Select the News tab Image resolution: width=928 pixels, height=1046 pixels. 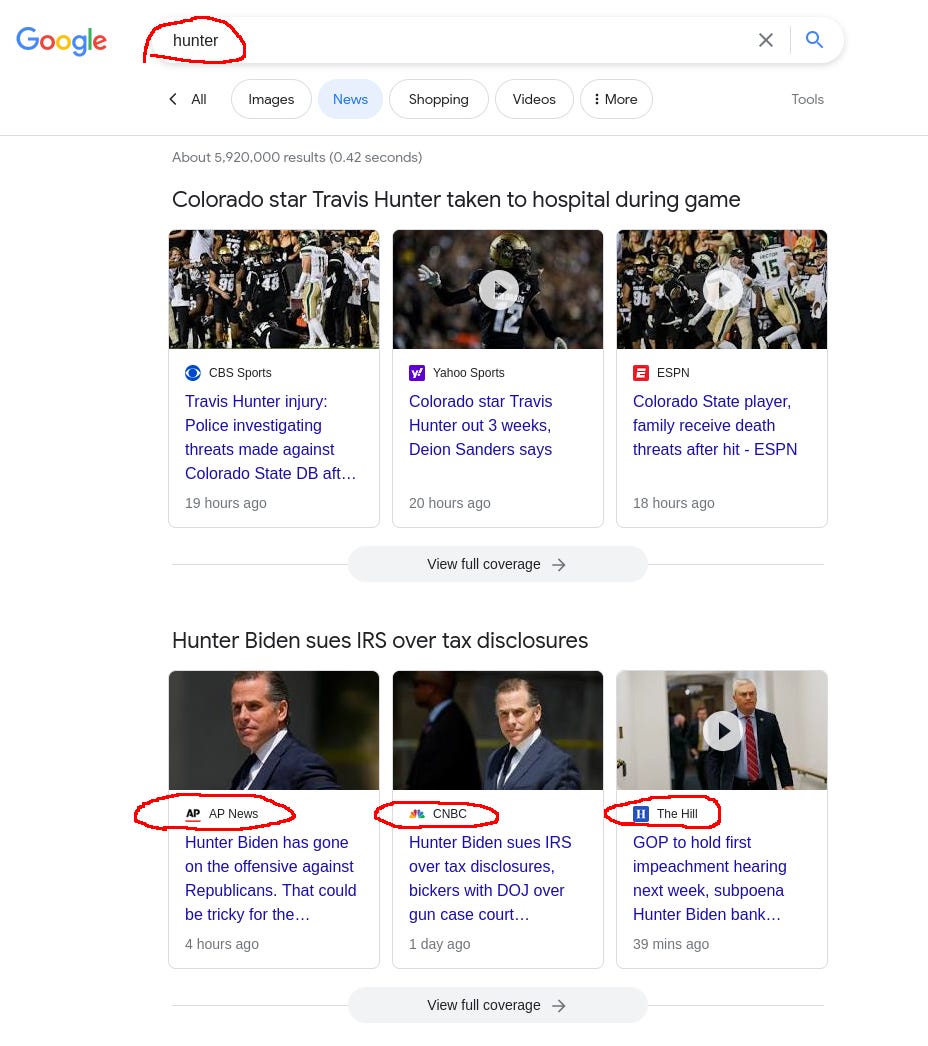[350, 99]
